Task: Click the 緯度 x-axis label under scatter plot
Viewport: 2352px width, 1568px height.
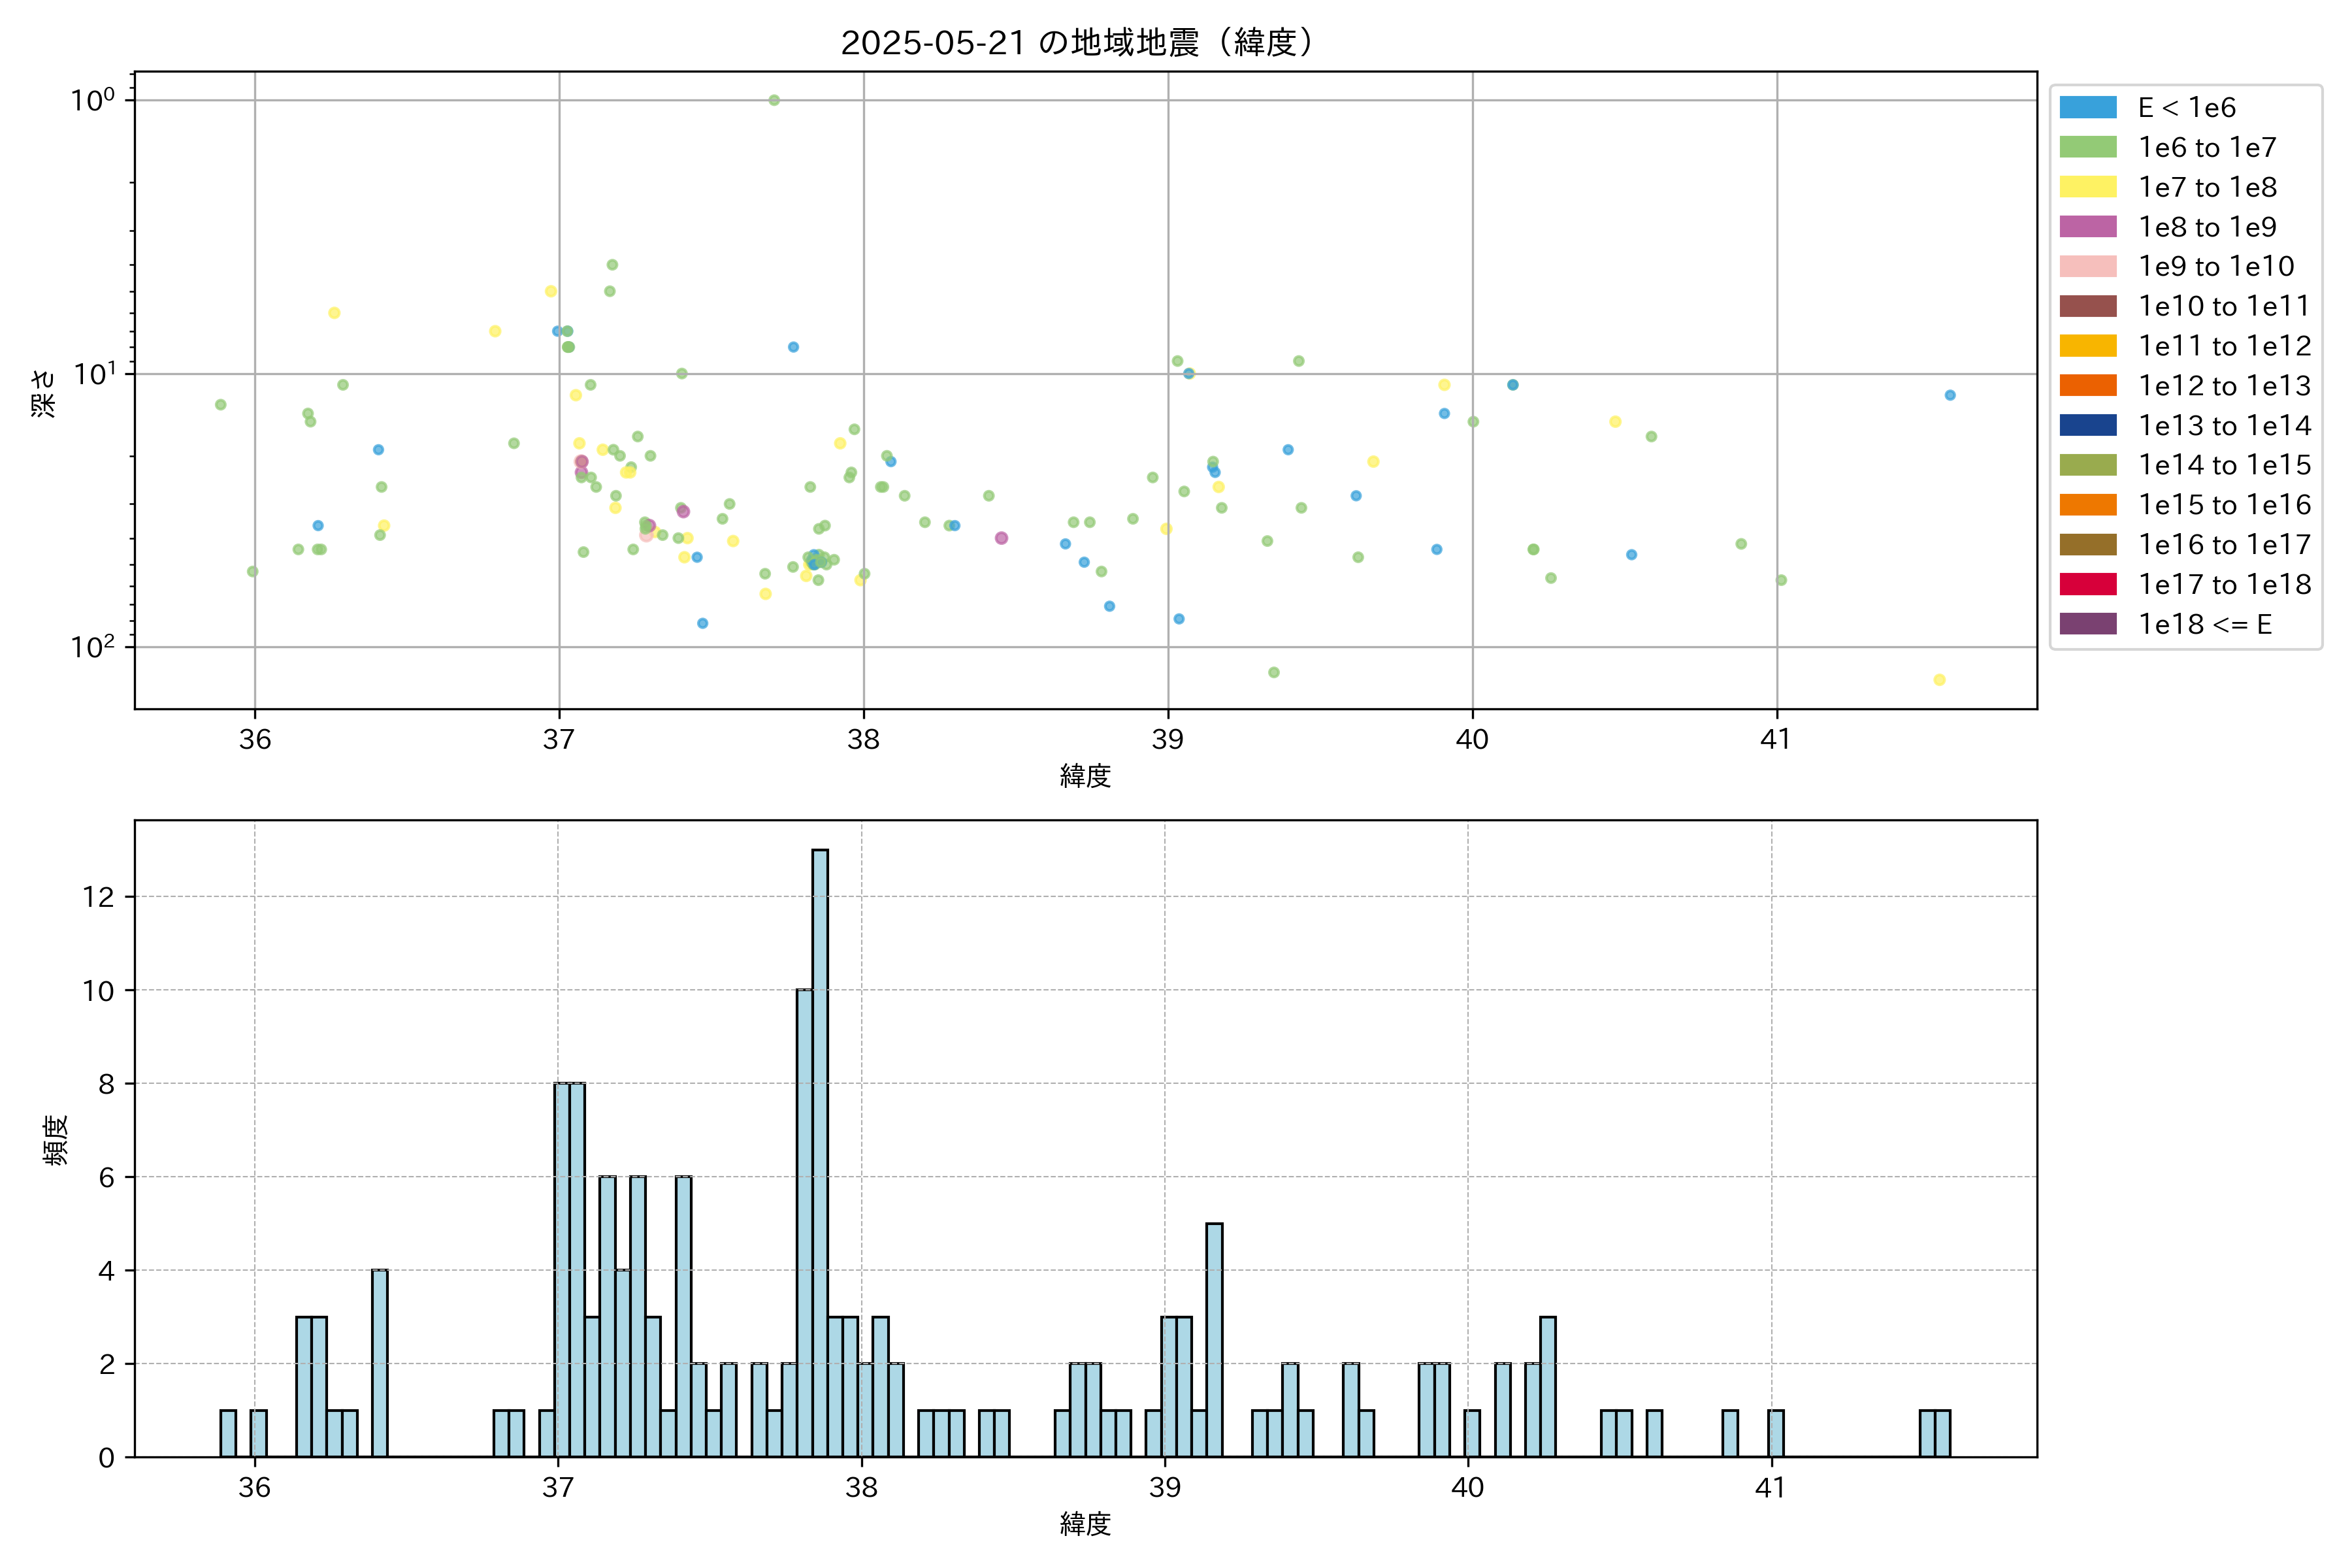Action: click(1085, 775)
